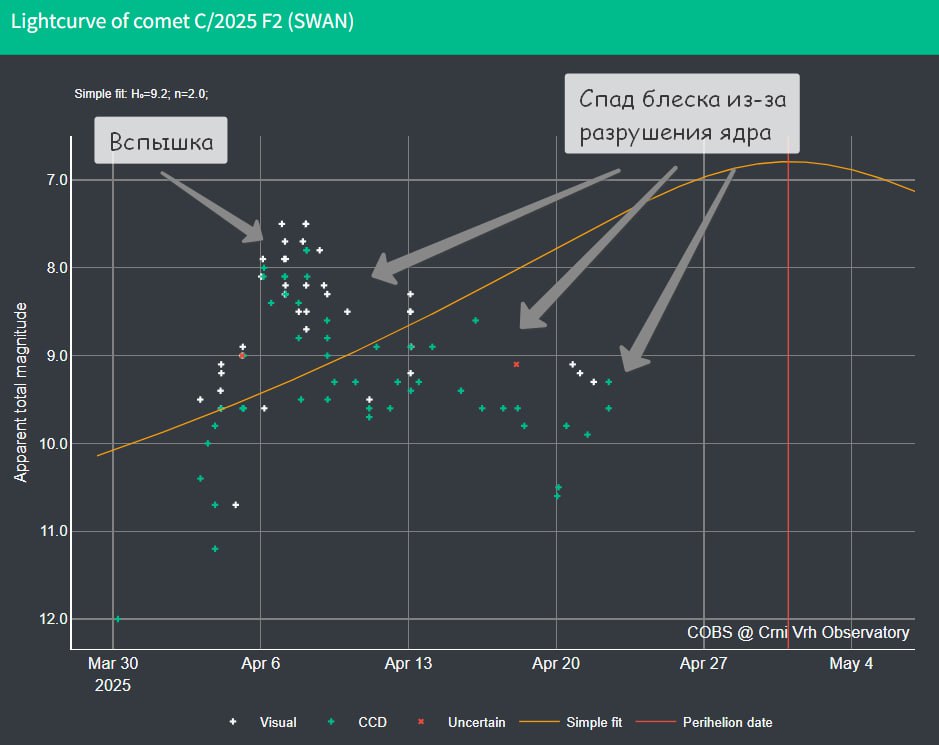Click the Apr 13 x-axis label
The width and height of the screenshot is (939, 745).
click(408, 664)
